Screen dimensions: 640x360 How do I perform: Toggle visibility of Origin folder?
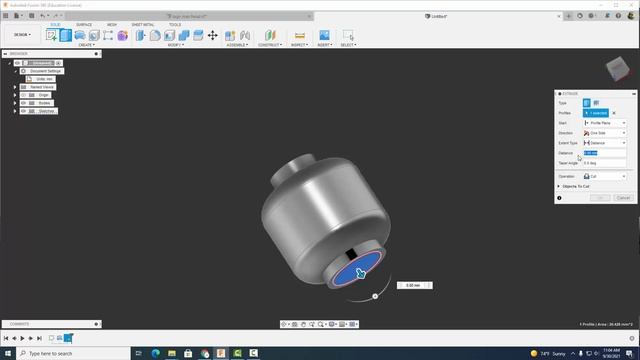click(24, 95)
